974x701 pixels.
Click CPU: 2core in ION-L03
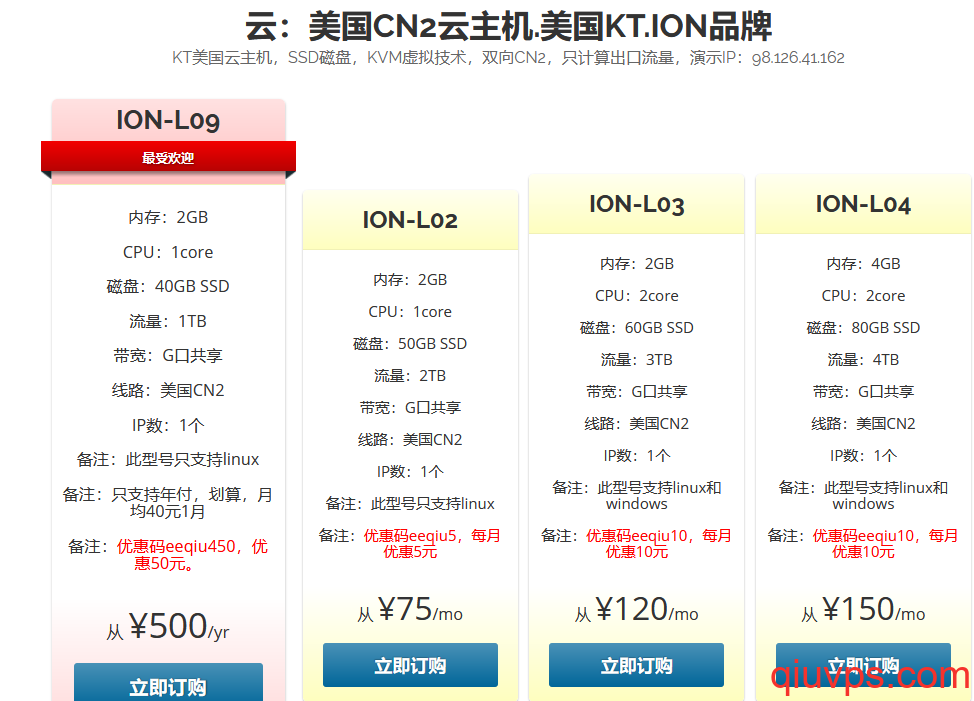[636, 296]
